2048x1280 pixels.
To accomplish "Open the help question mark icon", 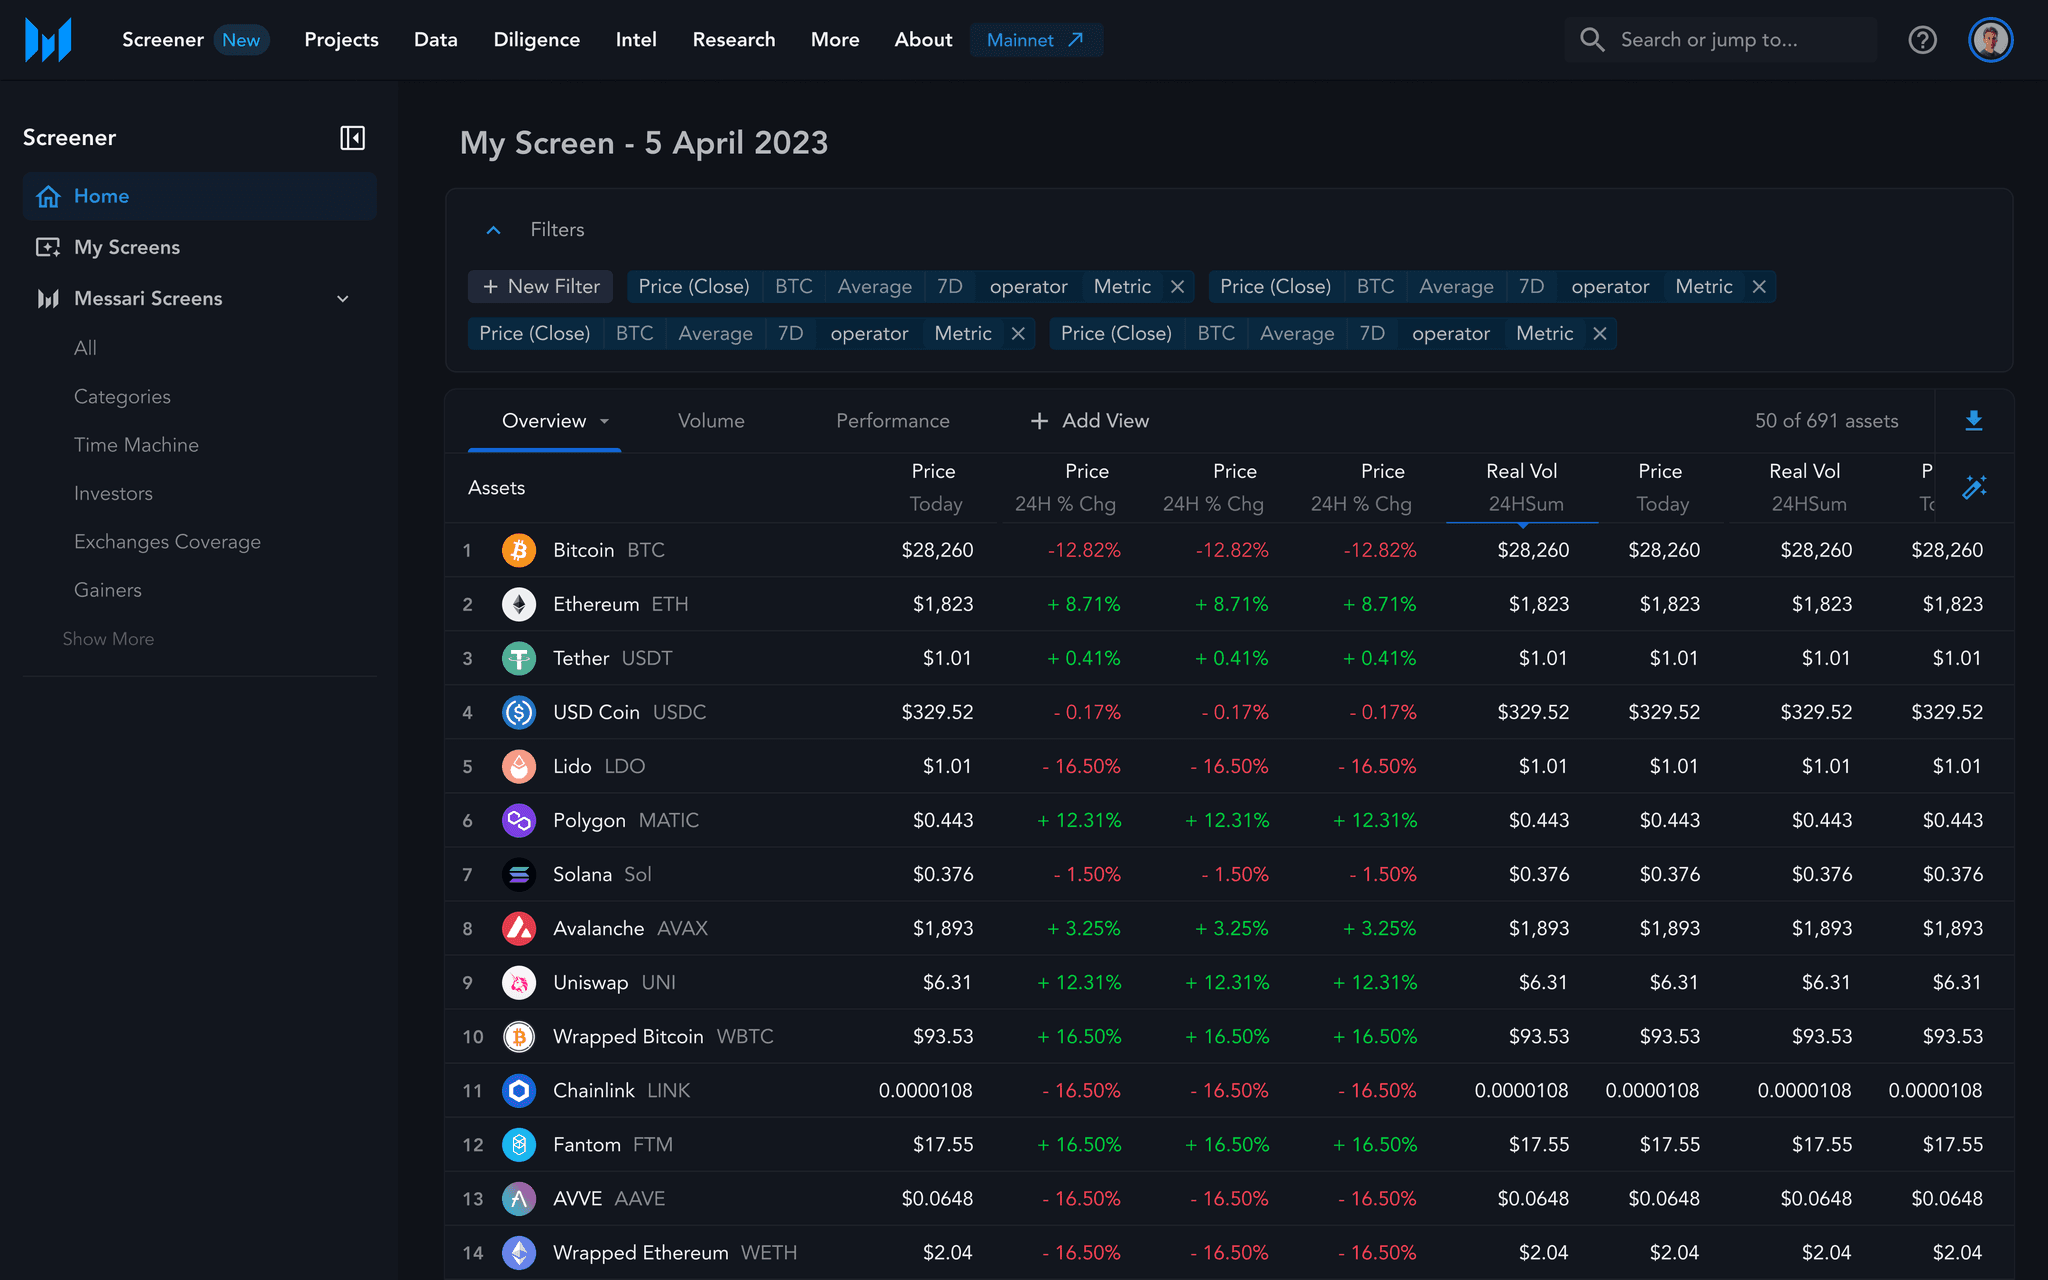I will coord(1922,40).
